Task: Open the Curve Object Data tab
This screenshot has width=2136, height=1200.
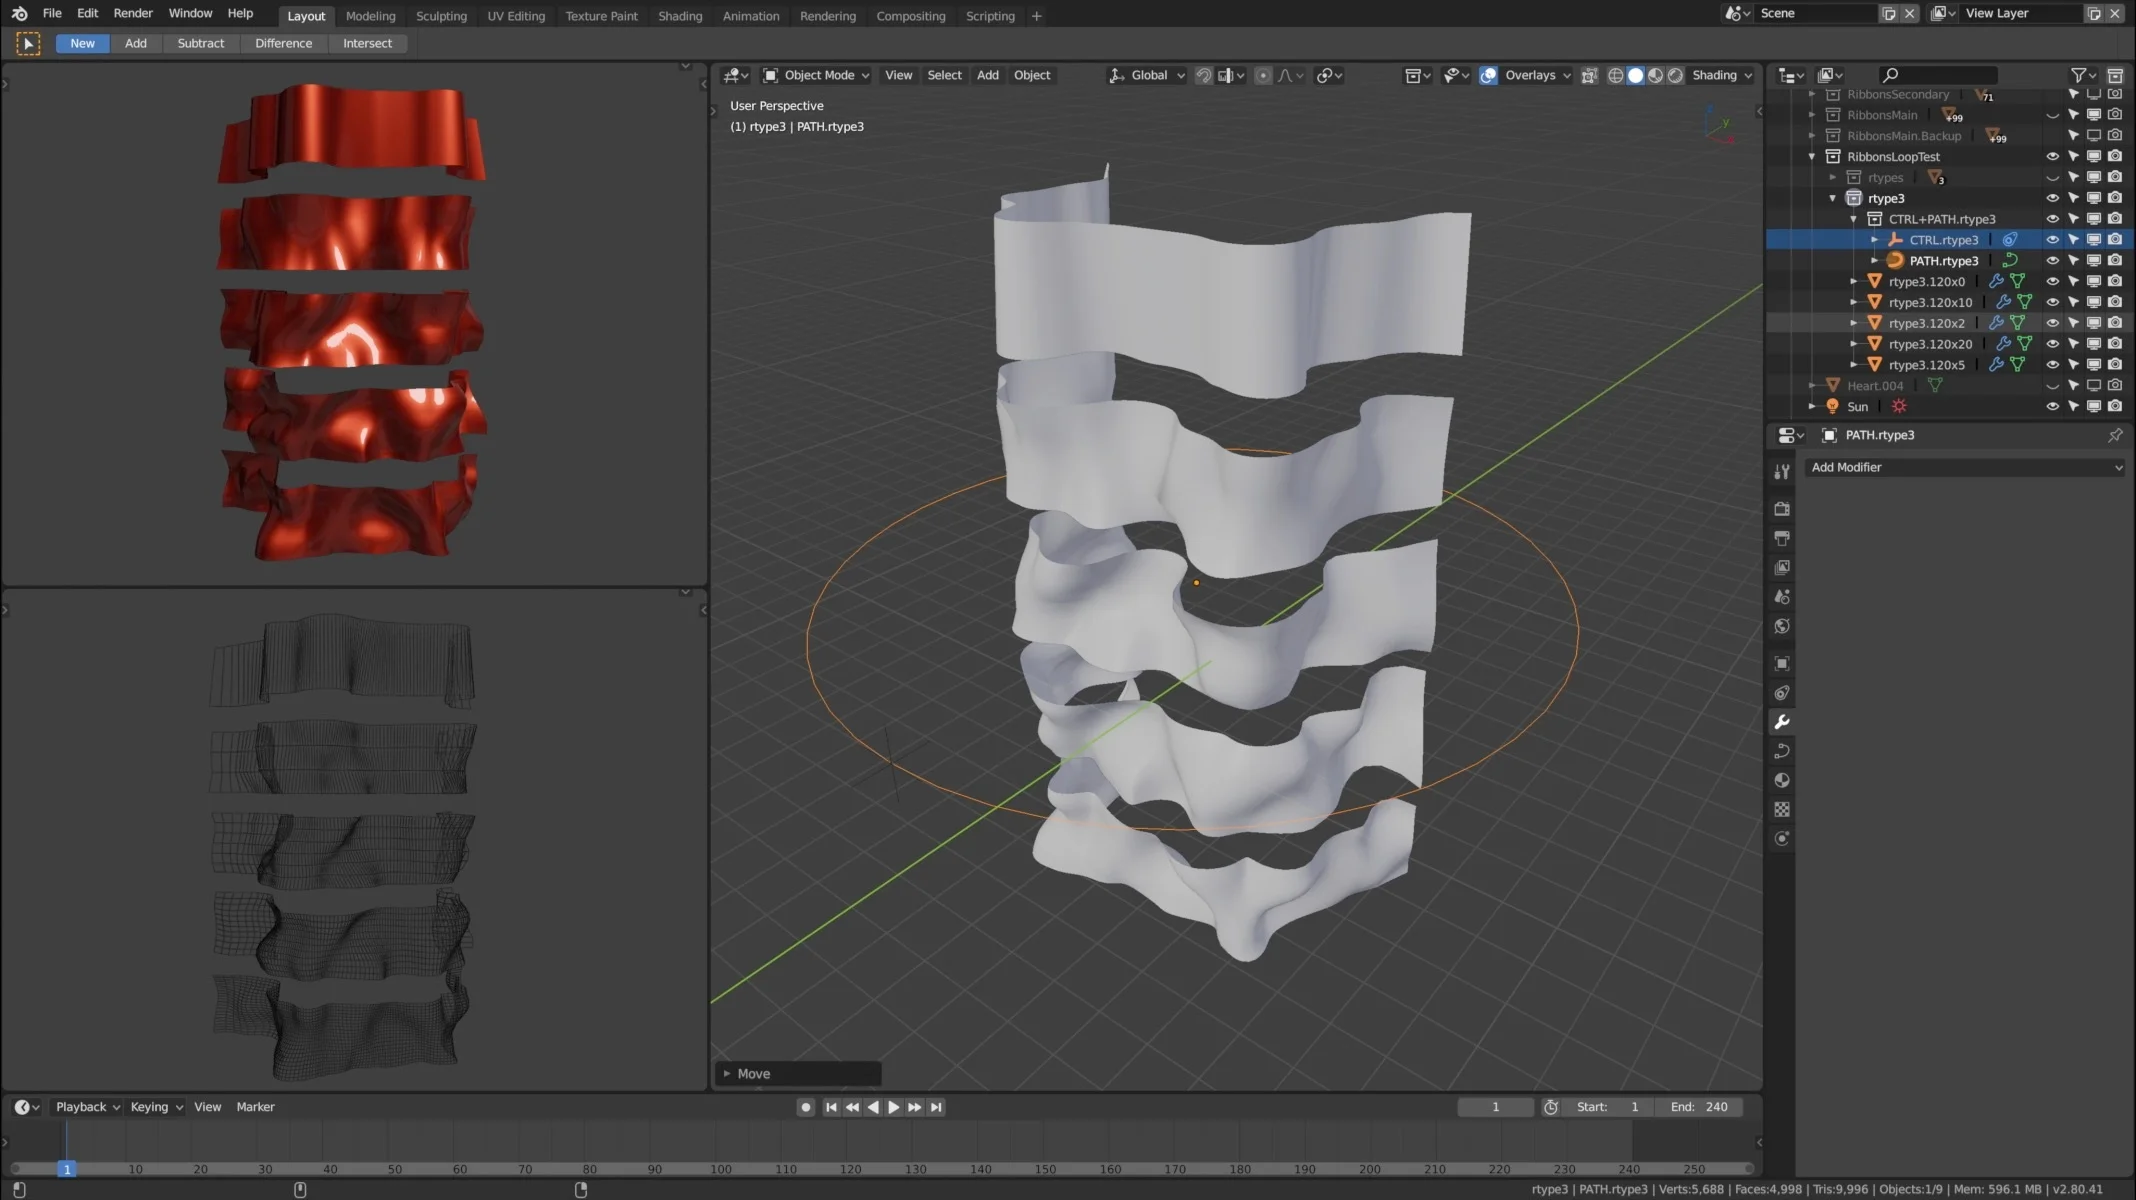Action: pyautogui.click(x=1782, y=751)
